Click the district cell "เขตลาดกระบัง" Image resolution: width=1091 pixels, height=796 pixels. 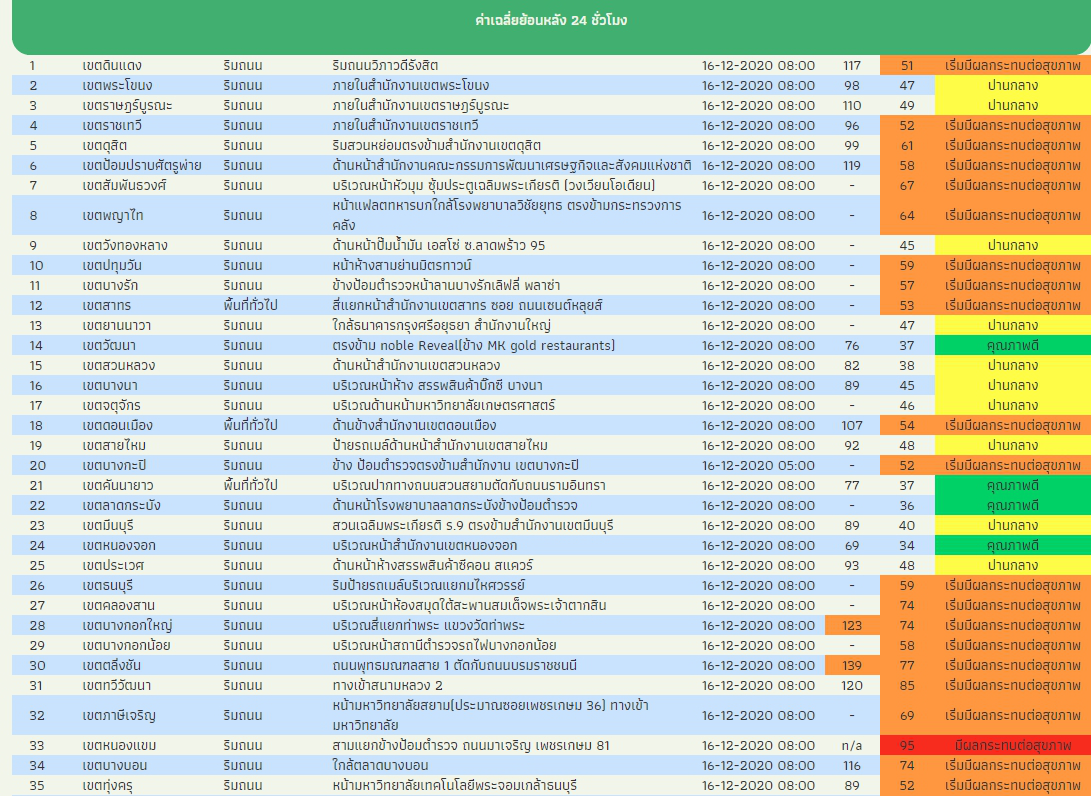121,506
